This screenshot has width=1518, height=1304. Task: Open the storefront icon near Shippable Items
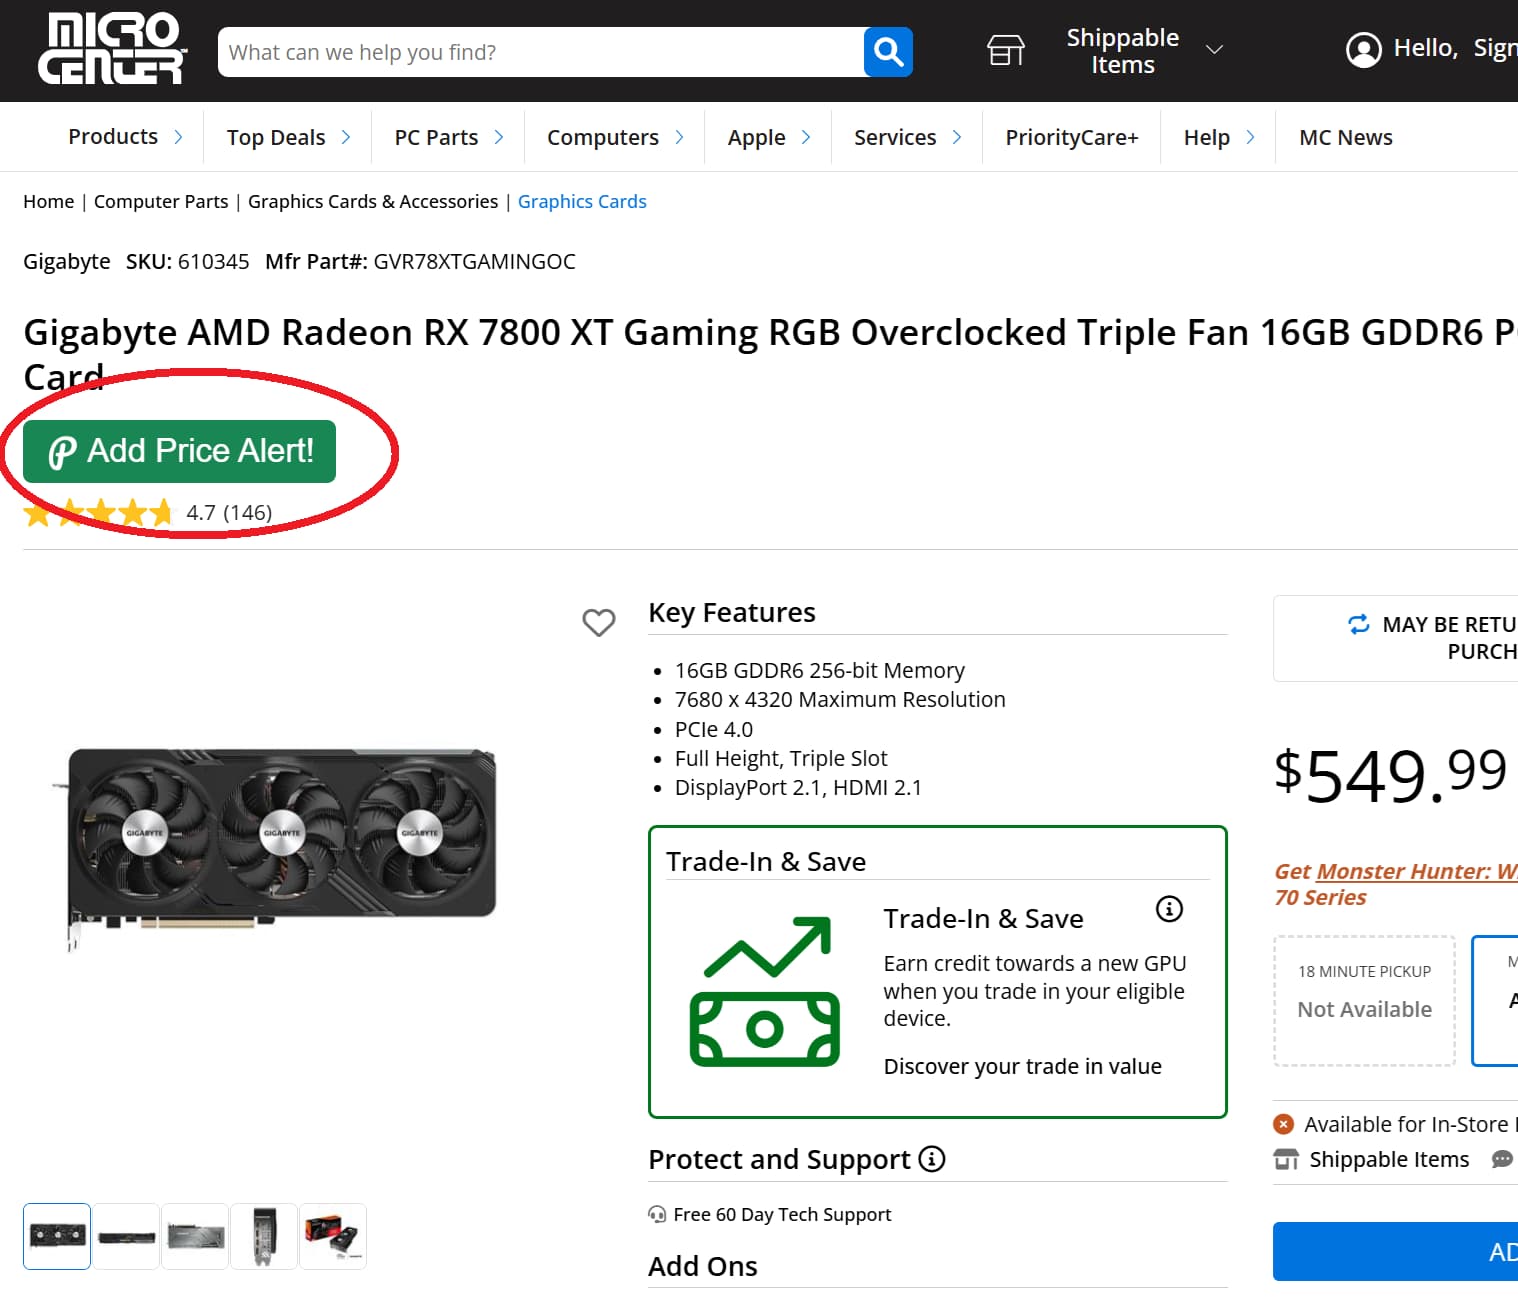tap(1006, 49)
